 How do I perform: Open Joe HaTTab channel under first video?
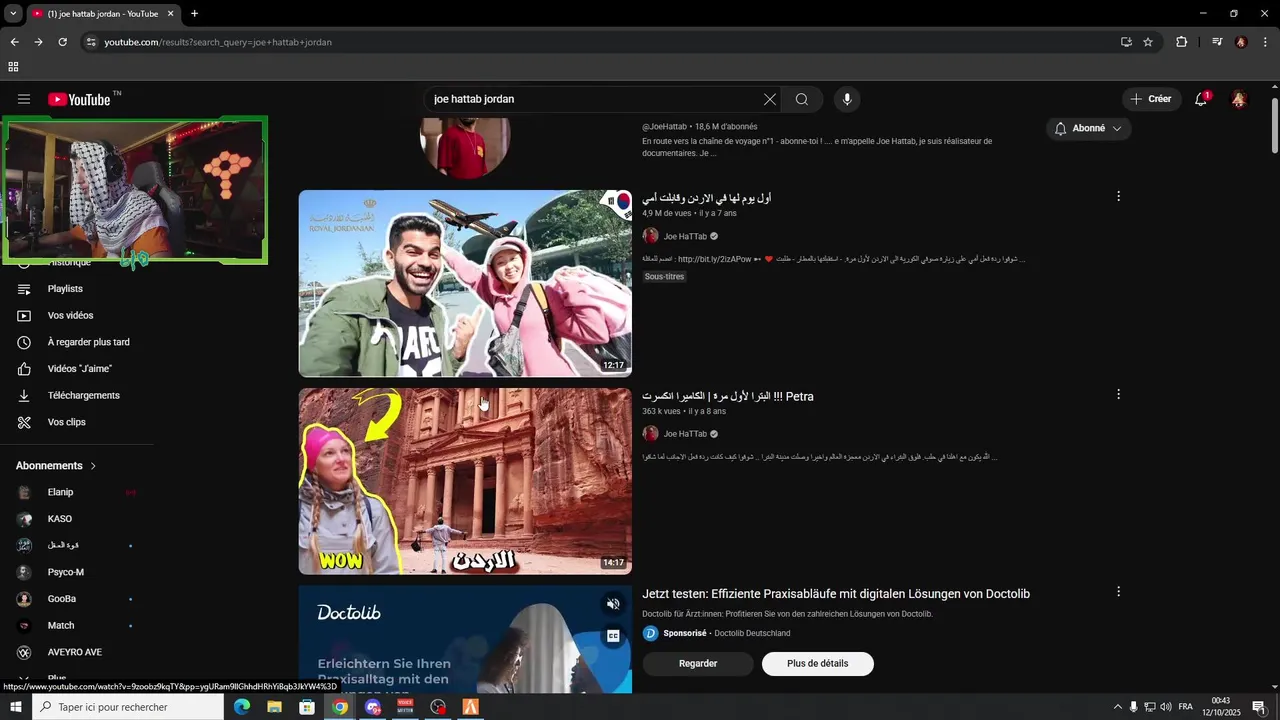click(685, 236)
